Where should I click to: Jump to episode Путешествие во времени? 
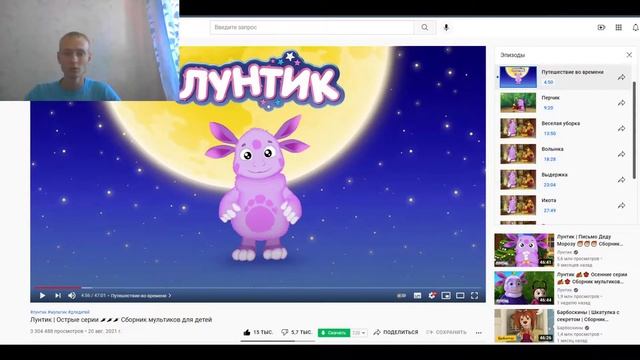(x=563, y=77)
